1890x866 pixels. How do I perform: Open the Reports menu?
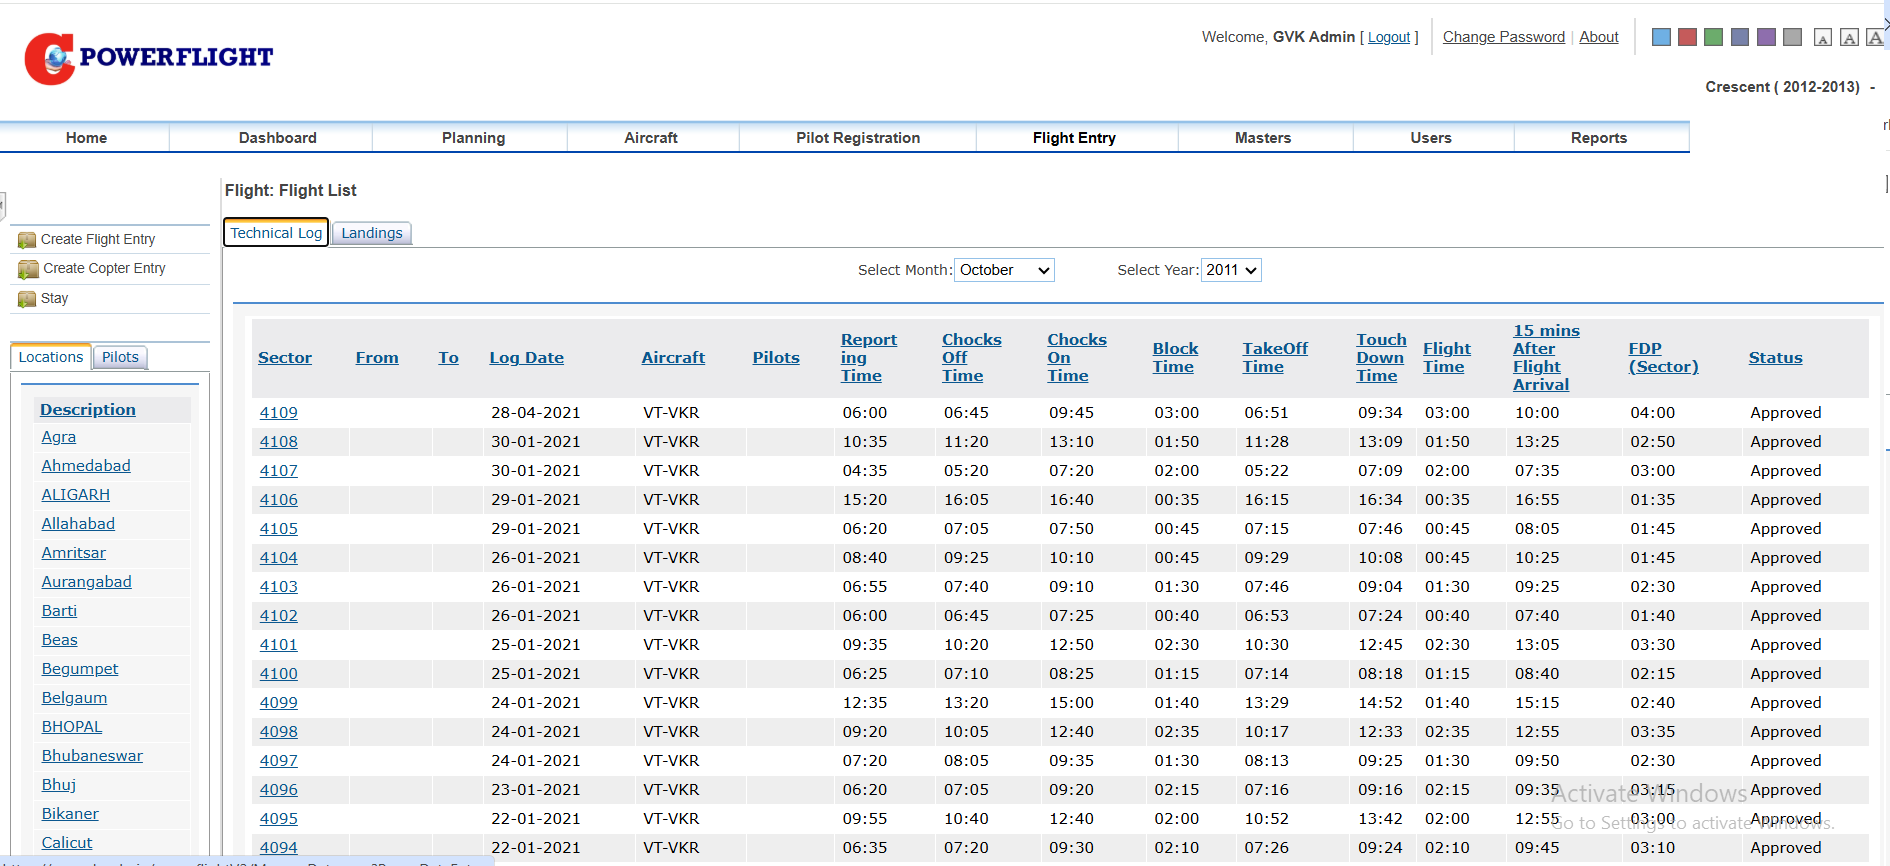coord(1598,138)
